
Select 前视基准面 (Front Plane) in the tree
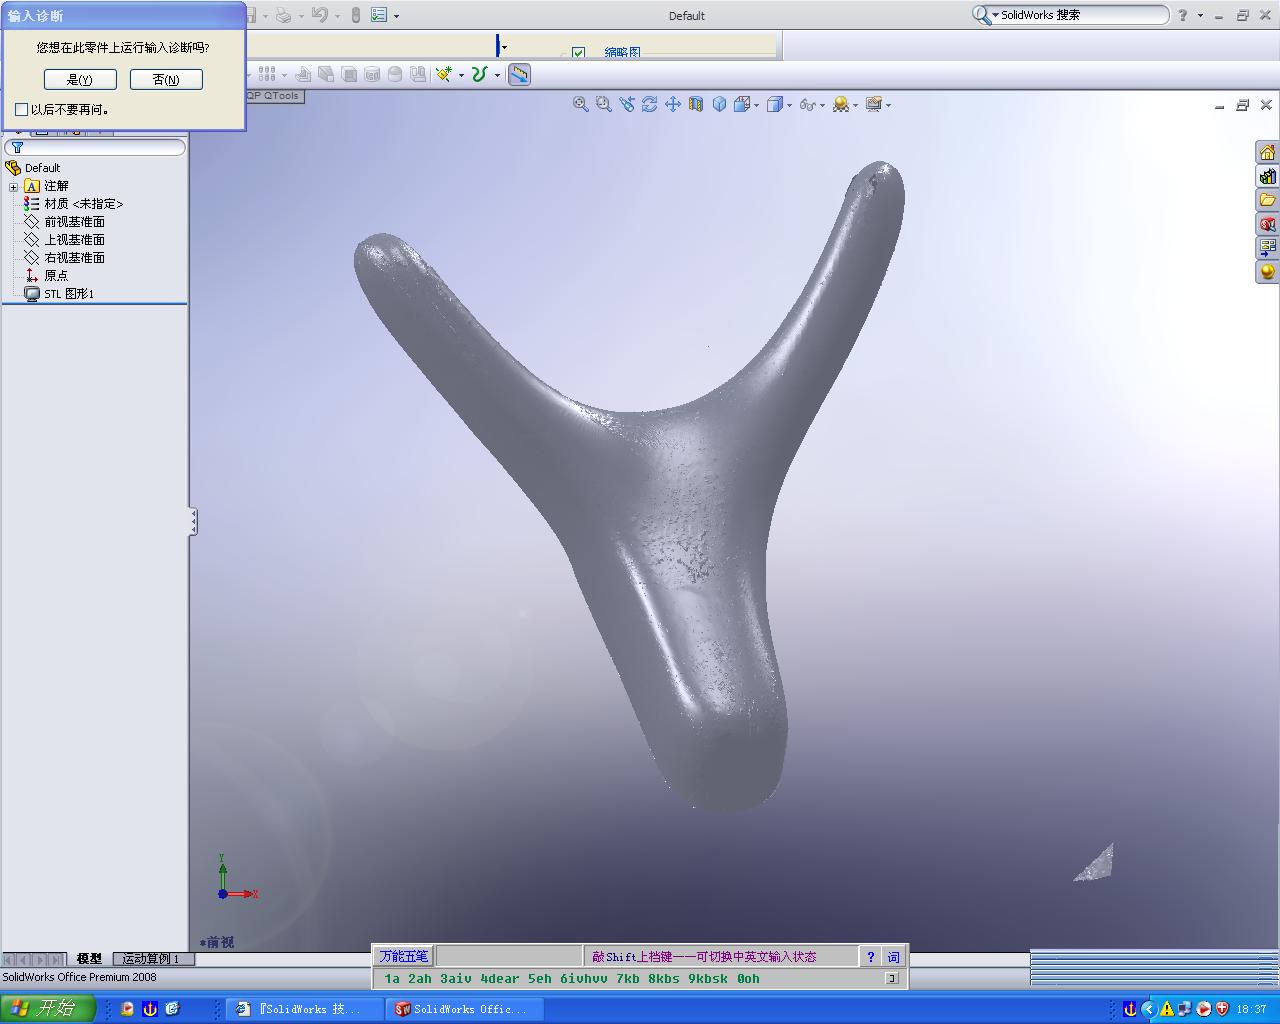(74, 222)
